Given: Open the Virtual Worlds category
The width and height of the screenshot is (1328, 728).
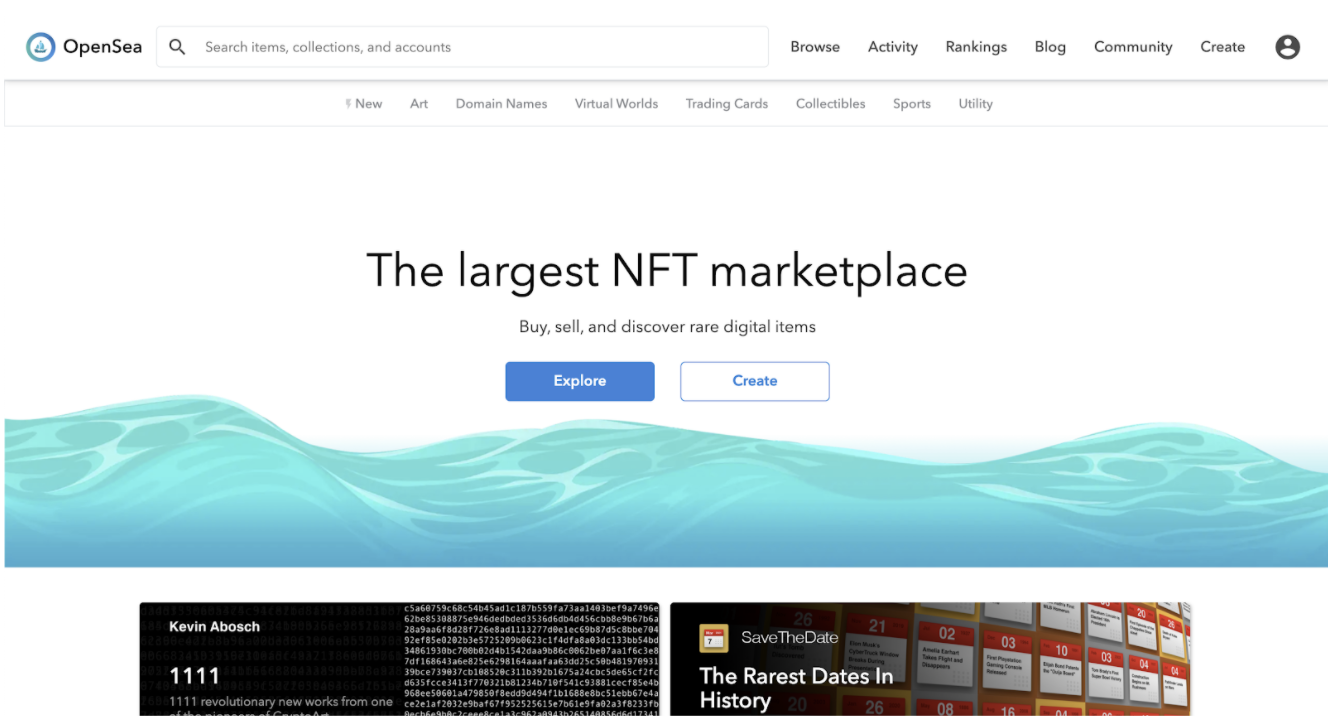Looking at the screenshot, I should pyautogui.click(x=616, y=104).
